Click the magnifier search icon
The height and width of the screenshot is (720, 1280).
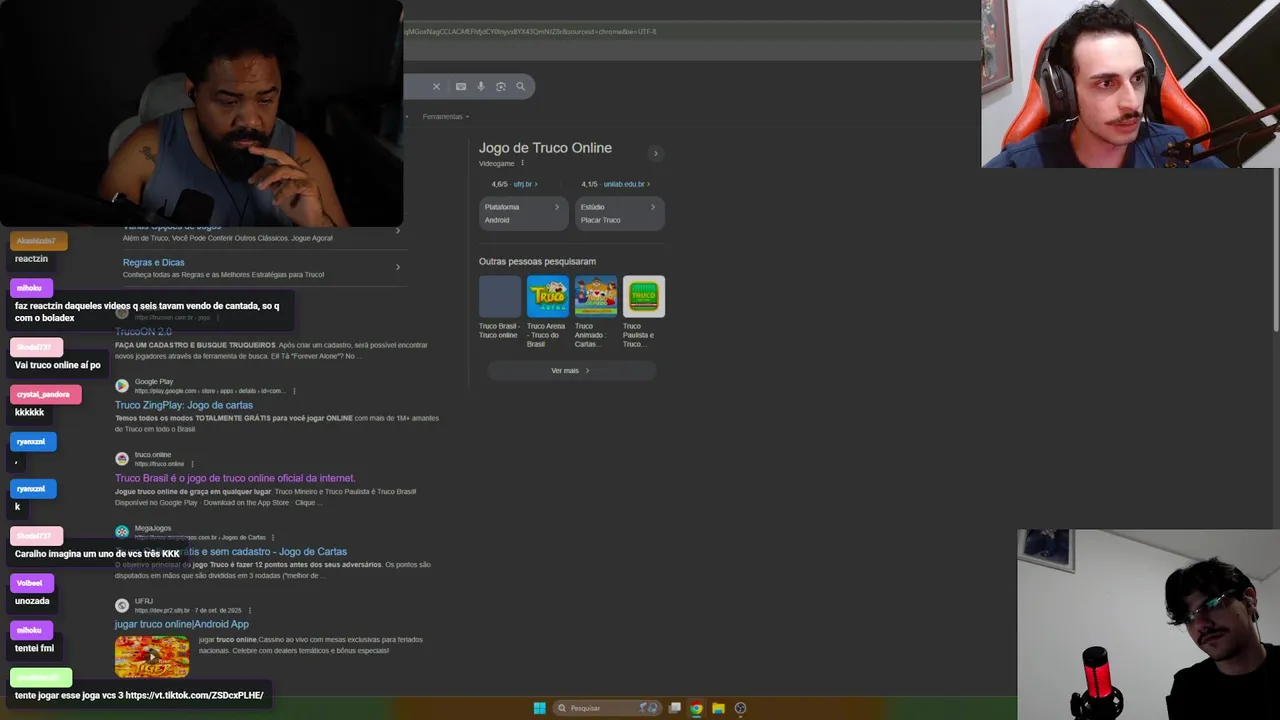520,86
